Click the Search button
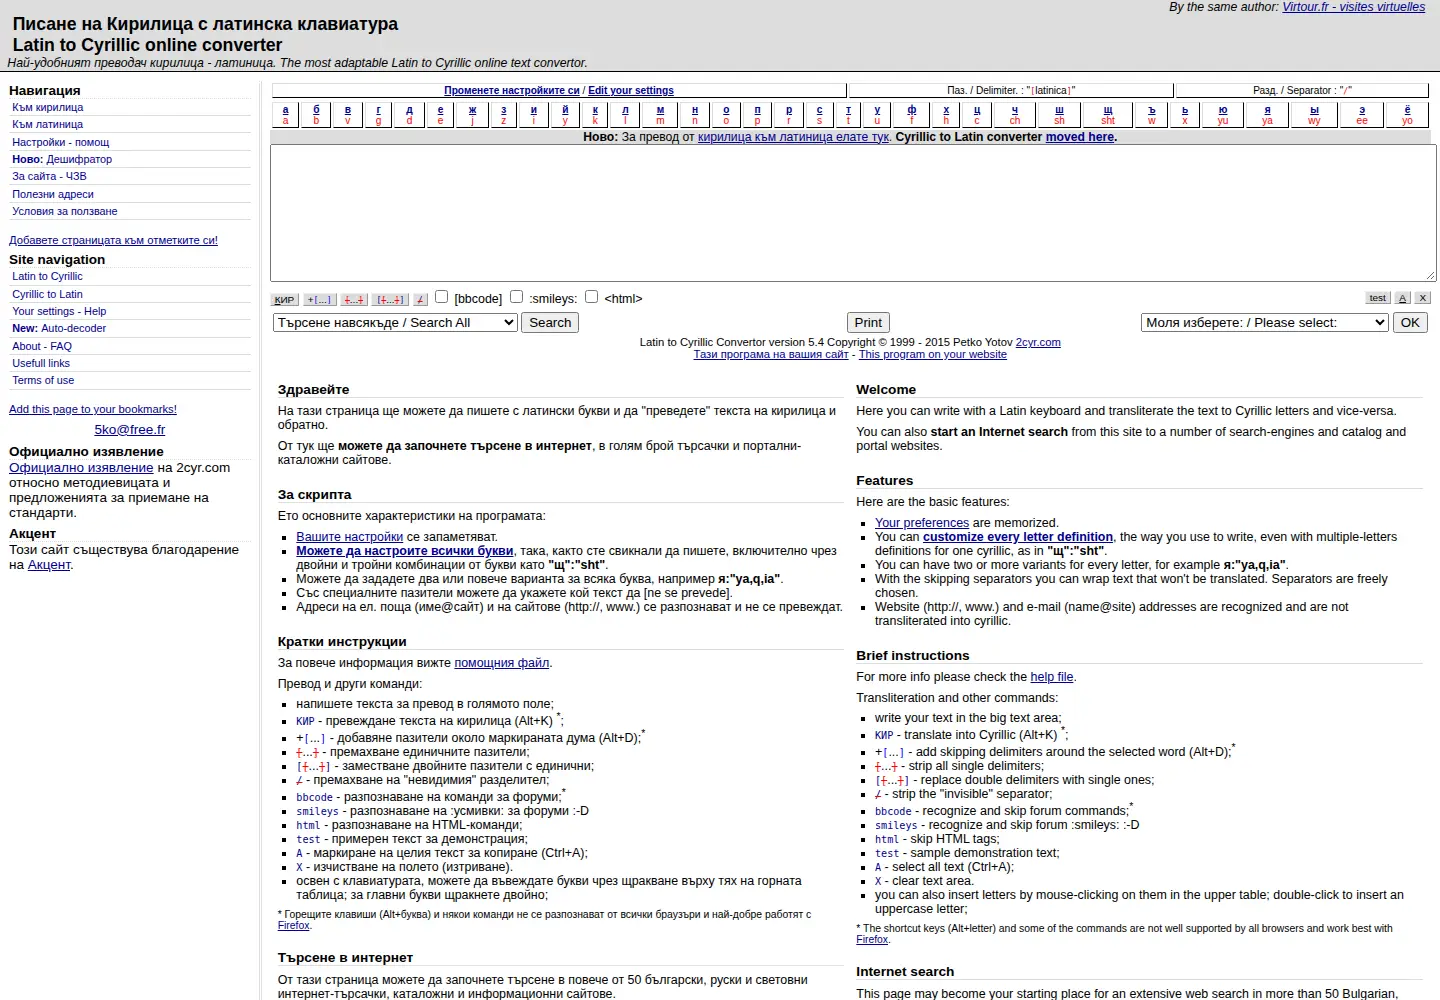 coord(550,322)
